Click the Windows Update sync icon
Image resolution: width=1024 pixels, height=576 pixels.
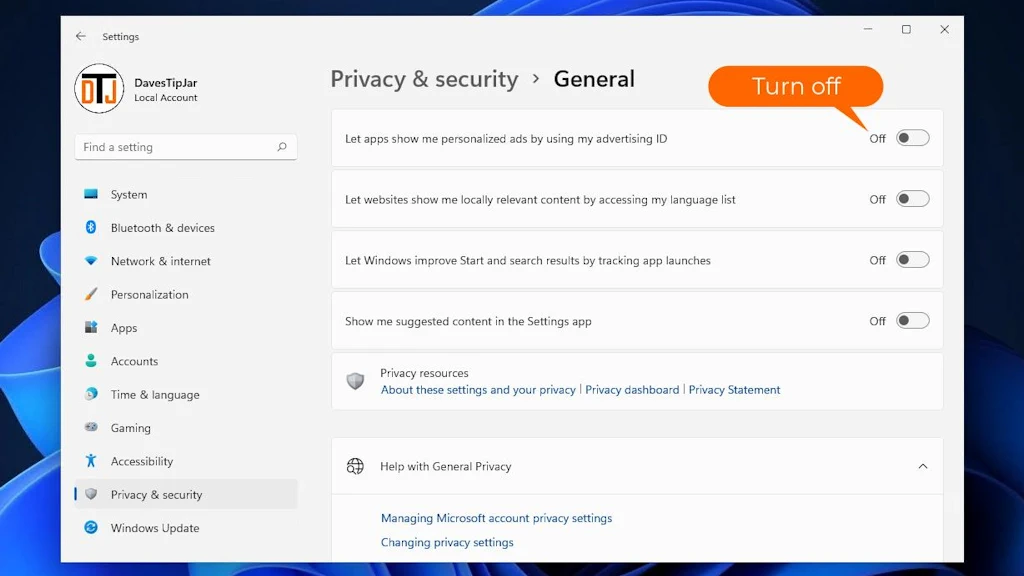tap(91, 527)
